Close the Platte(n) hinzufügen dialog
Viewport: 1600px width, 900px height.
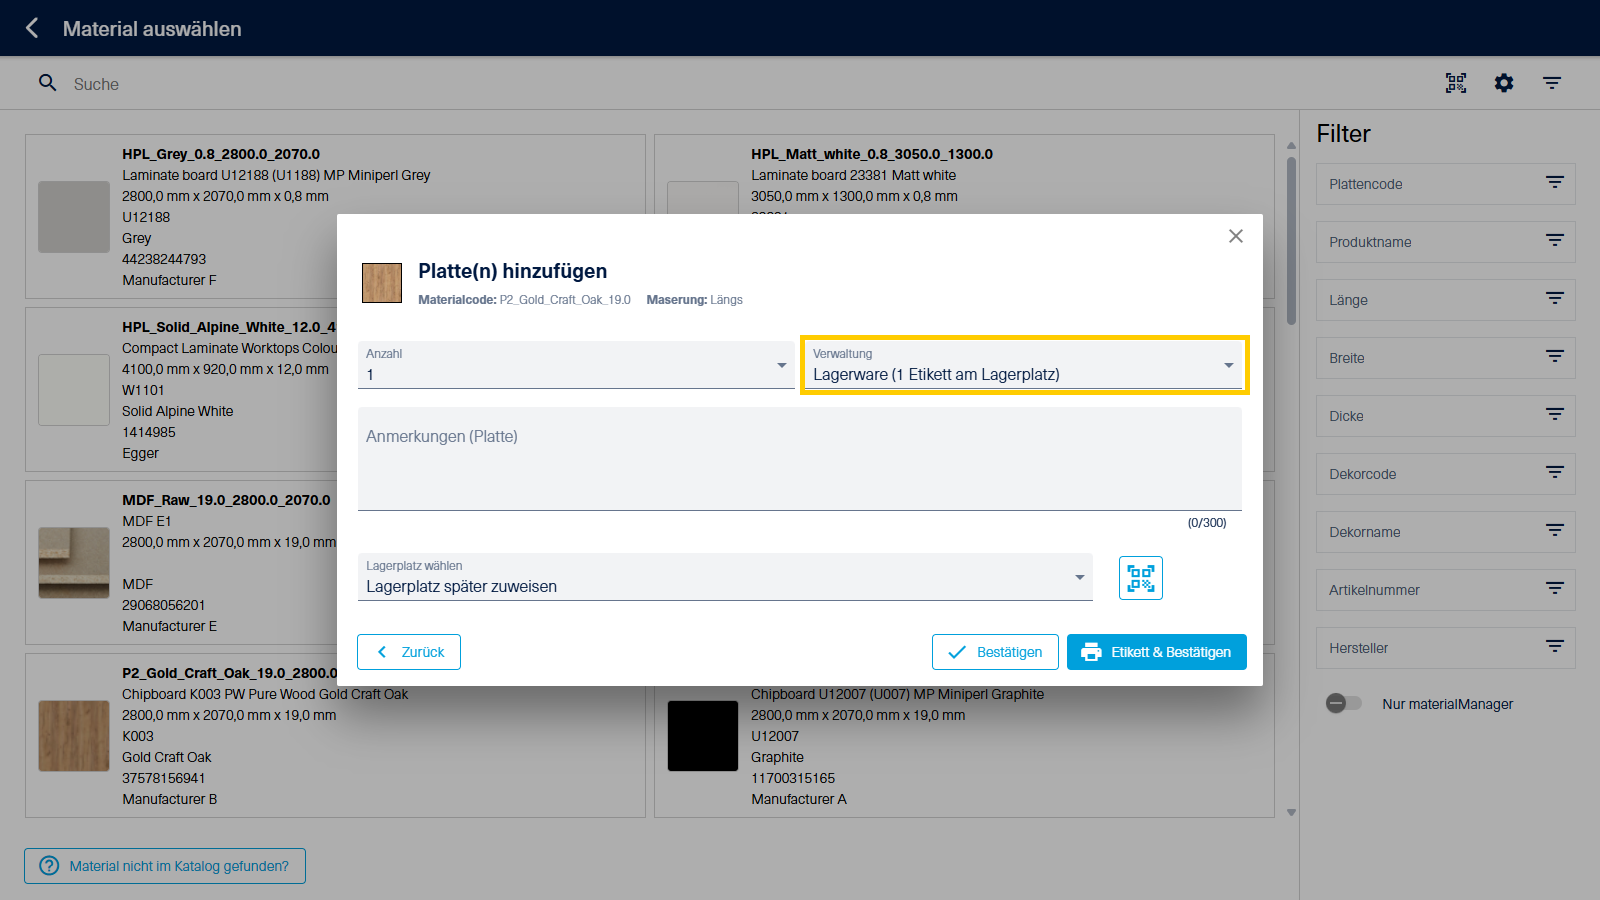(1236, 236)
